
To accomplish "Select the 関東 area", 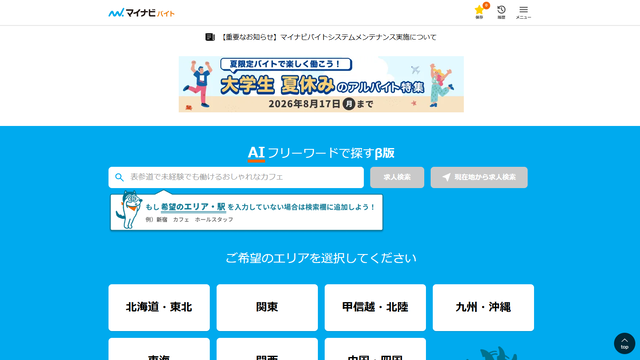I will (267, 307).
